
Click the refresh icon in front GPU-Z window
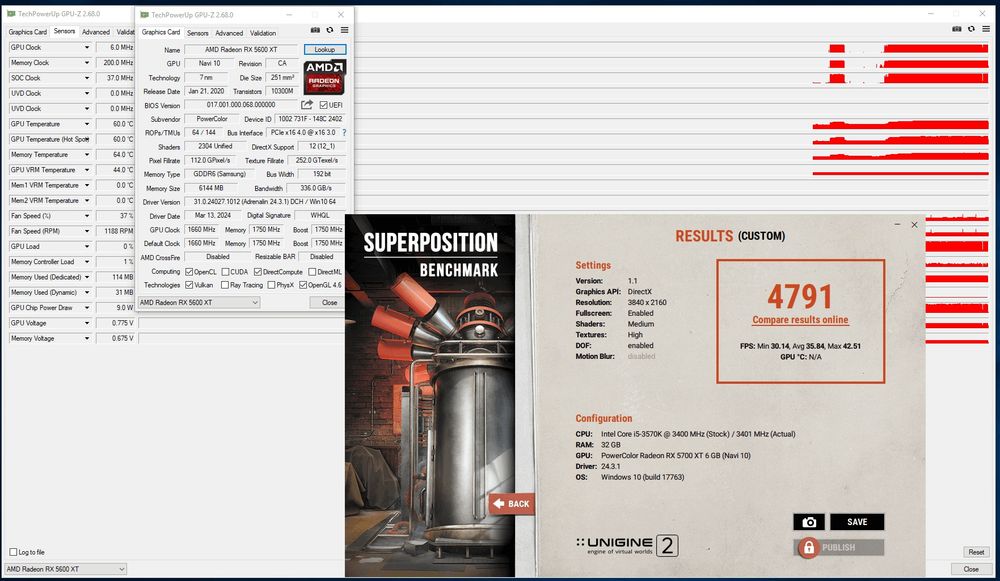pyautogui.click(x=330, y=30)
